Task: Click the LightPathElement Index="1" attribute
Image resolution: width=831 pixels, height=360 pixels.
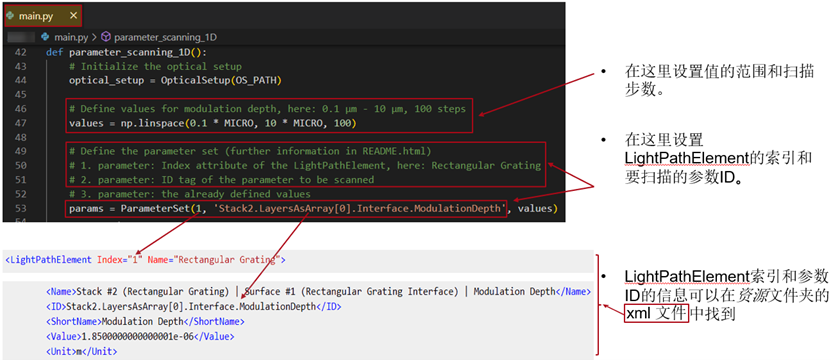Action: click(121, 260)
